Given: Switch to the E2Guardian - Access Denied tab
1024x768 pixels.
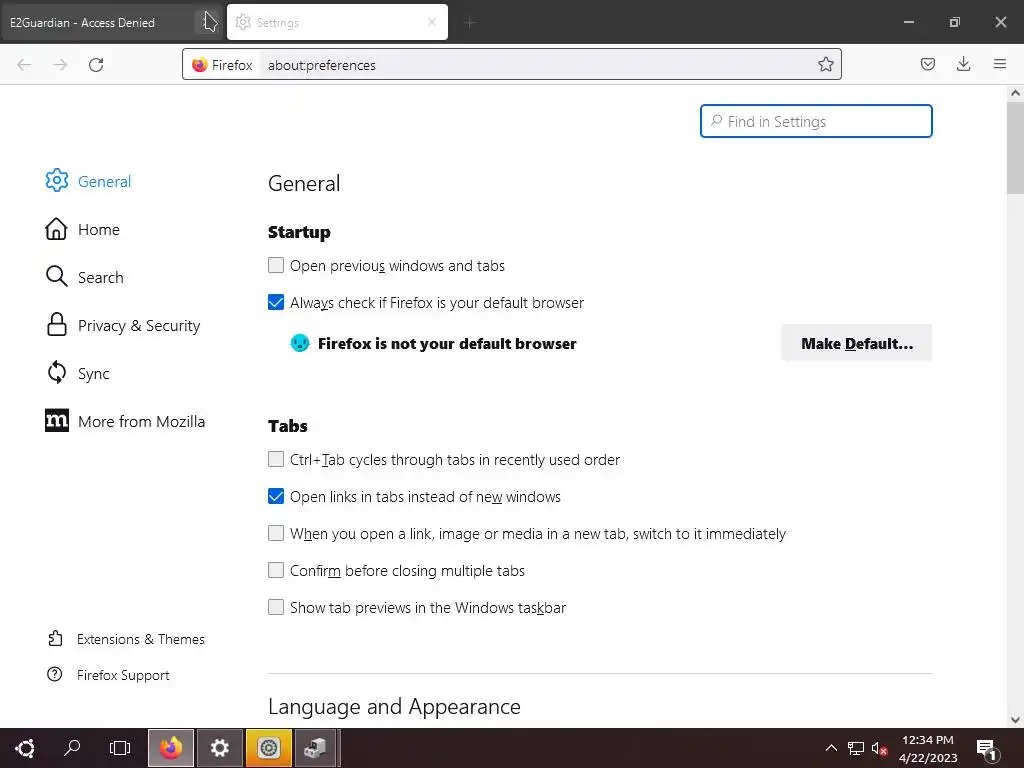Looking at the screenshot, I should coord(82,22).
